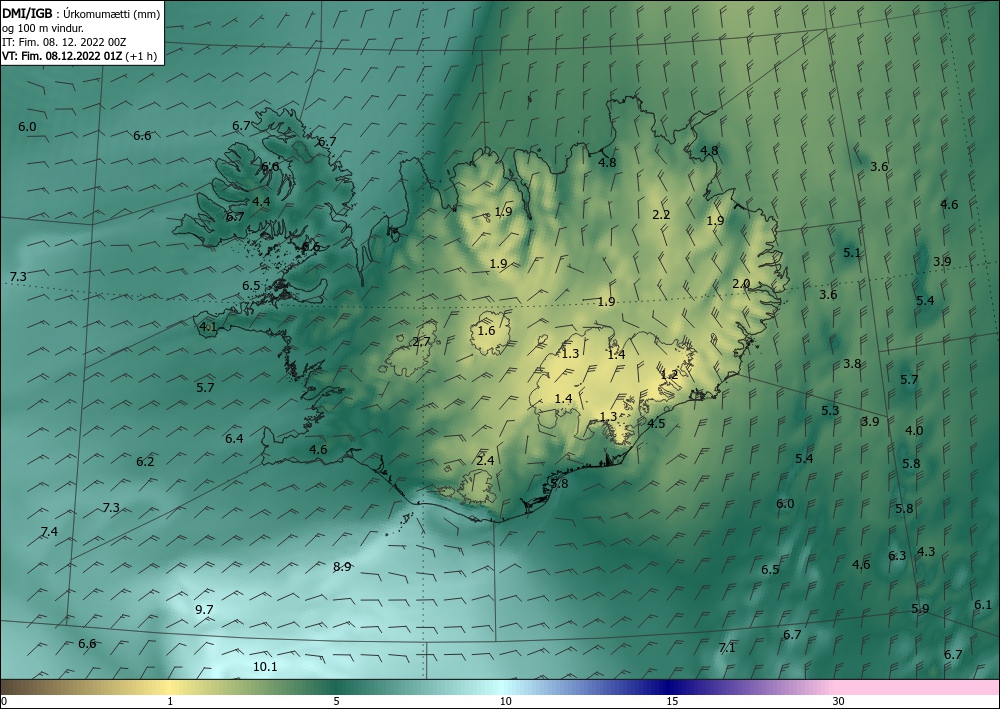
Task: Click the 4.5 value on the southeast coast
Action: pos(656,423)
